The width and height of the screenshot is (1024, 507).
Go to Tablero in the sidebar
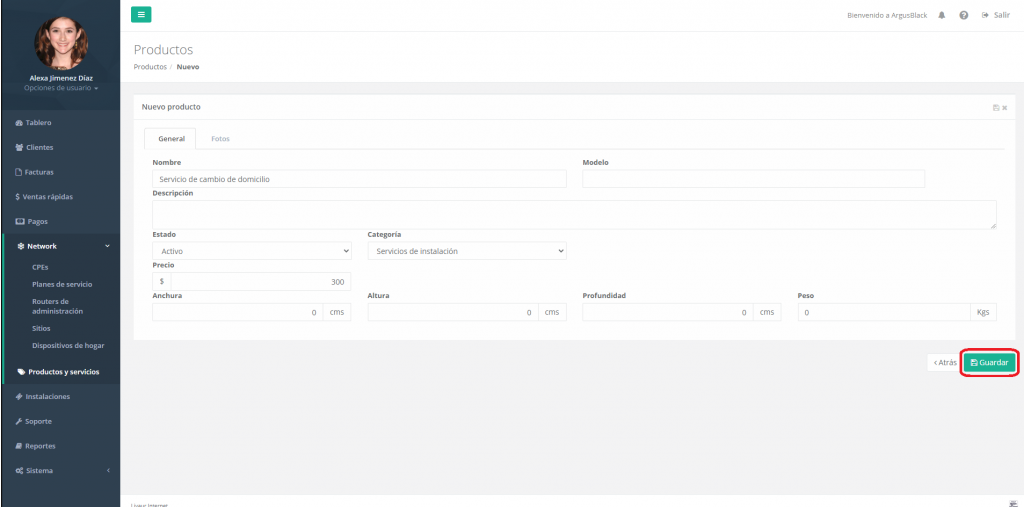[61, 123]
